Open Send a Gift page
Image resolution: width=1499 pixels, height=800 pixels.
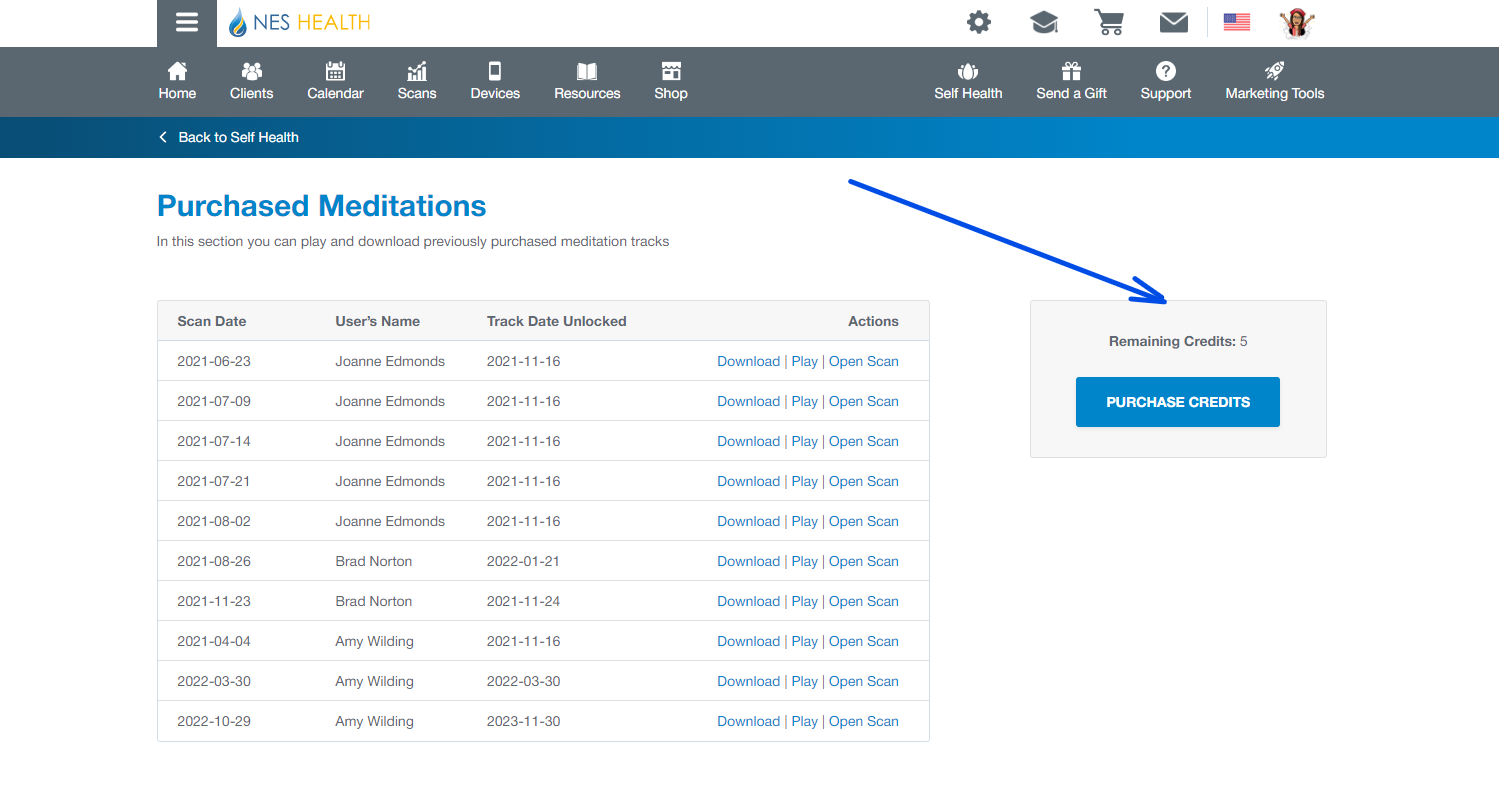[x=1071, y=81]
